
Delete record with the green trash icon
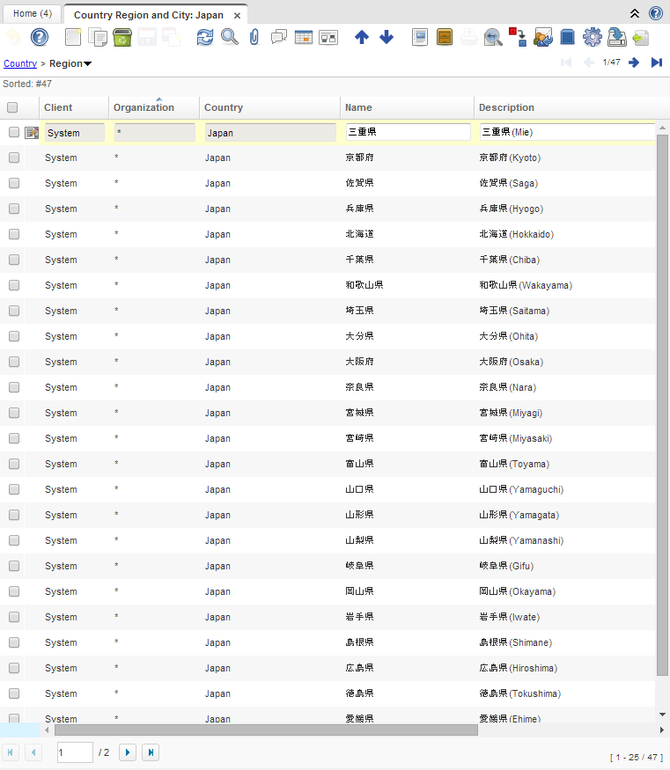coord(122,37)
